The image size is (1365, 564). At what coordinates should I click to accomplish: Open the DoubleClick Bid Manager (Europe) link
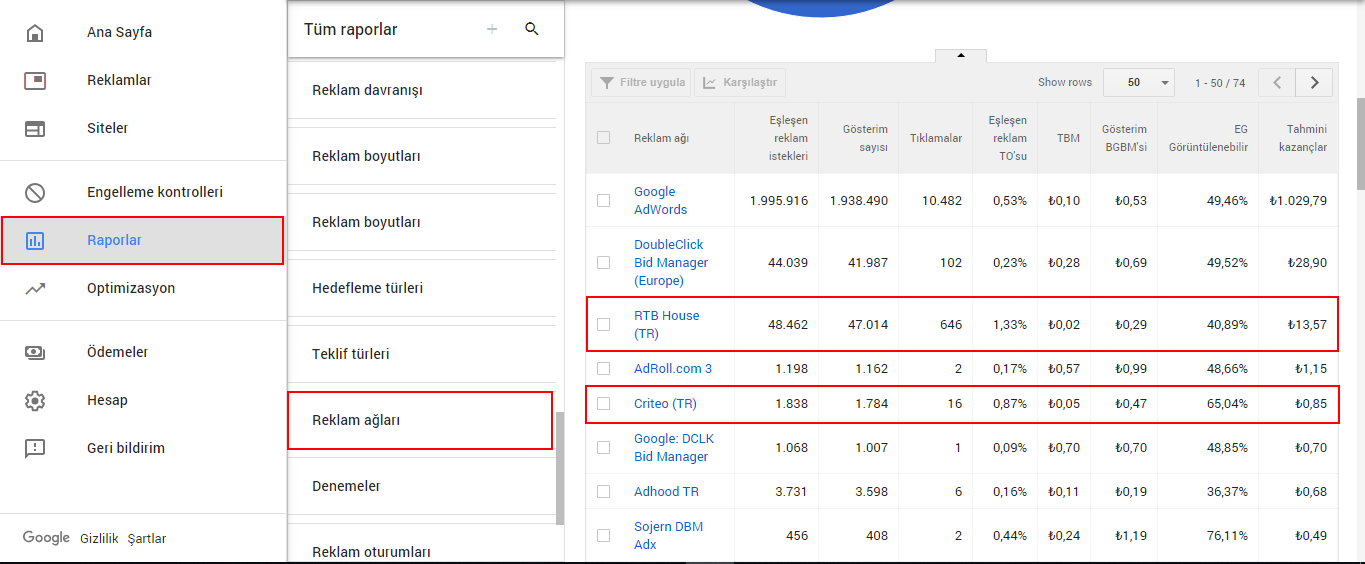tap(671, 262)
